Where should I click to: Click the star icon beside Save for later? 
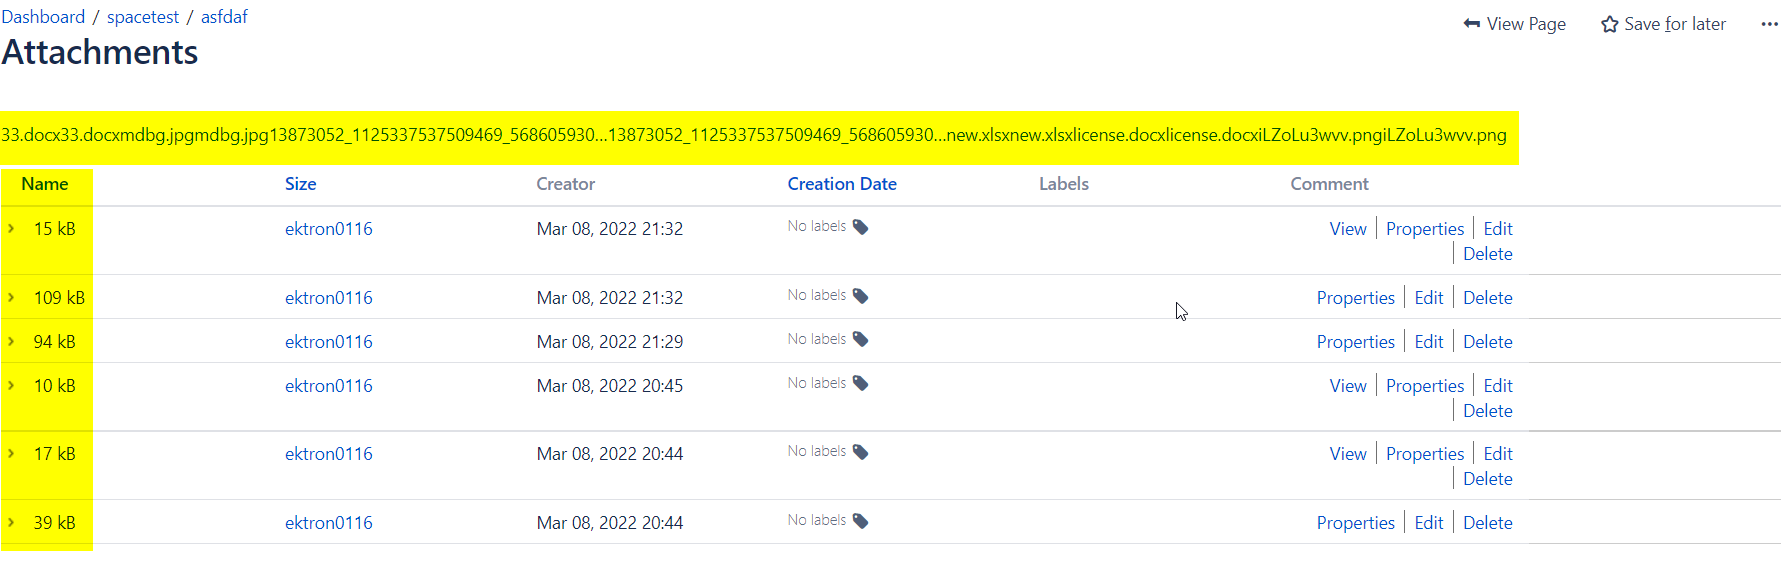tap(1609, 24)
